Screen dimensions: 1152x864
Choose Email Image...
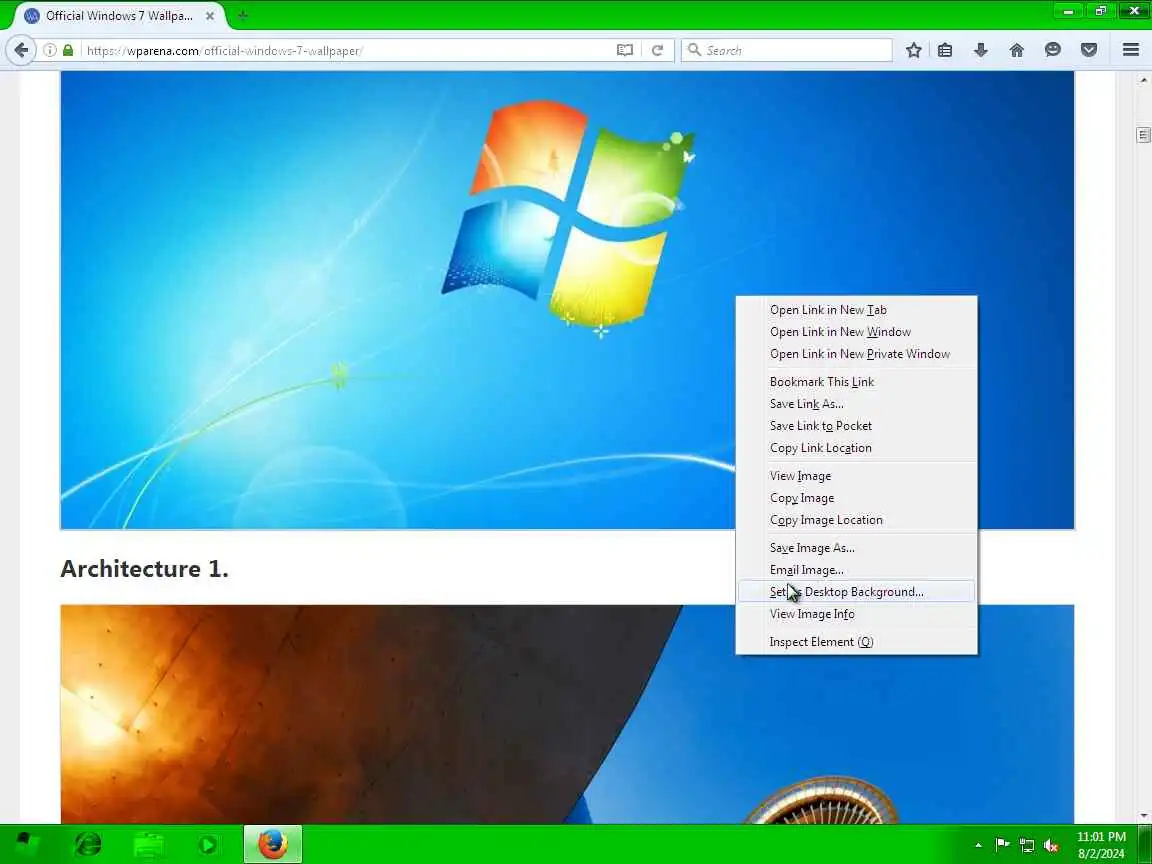(857, 570)
